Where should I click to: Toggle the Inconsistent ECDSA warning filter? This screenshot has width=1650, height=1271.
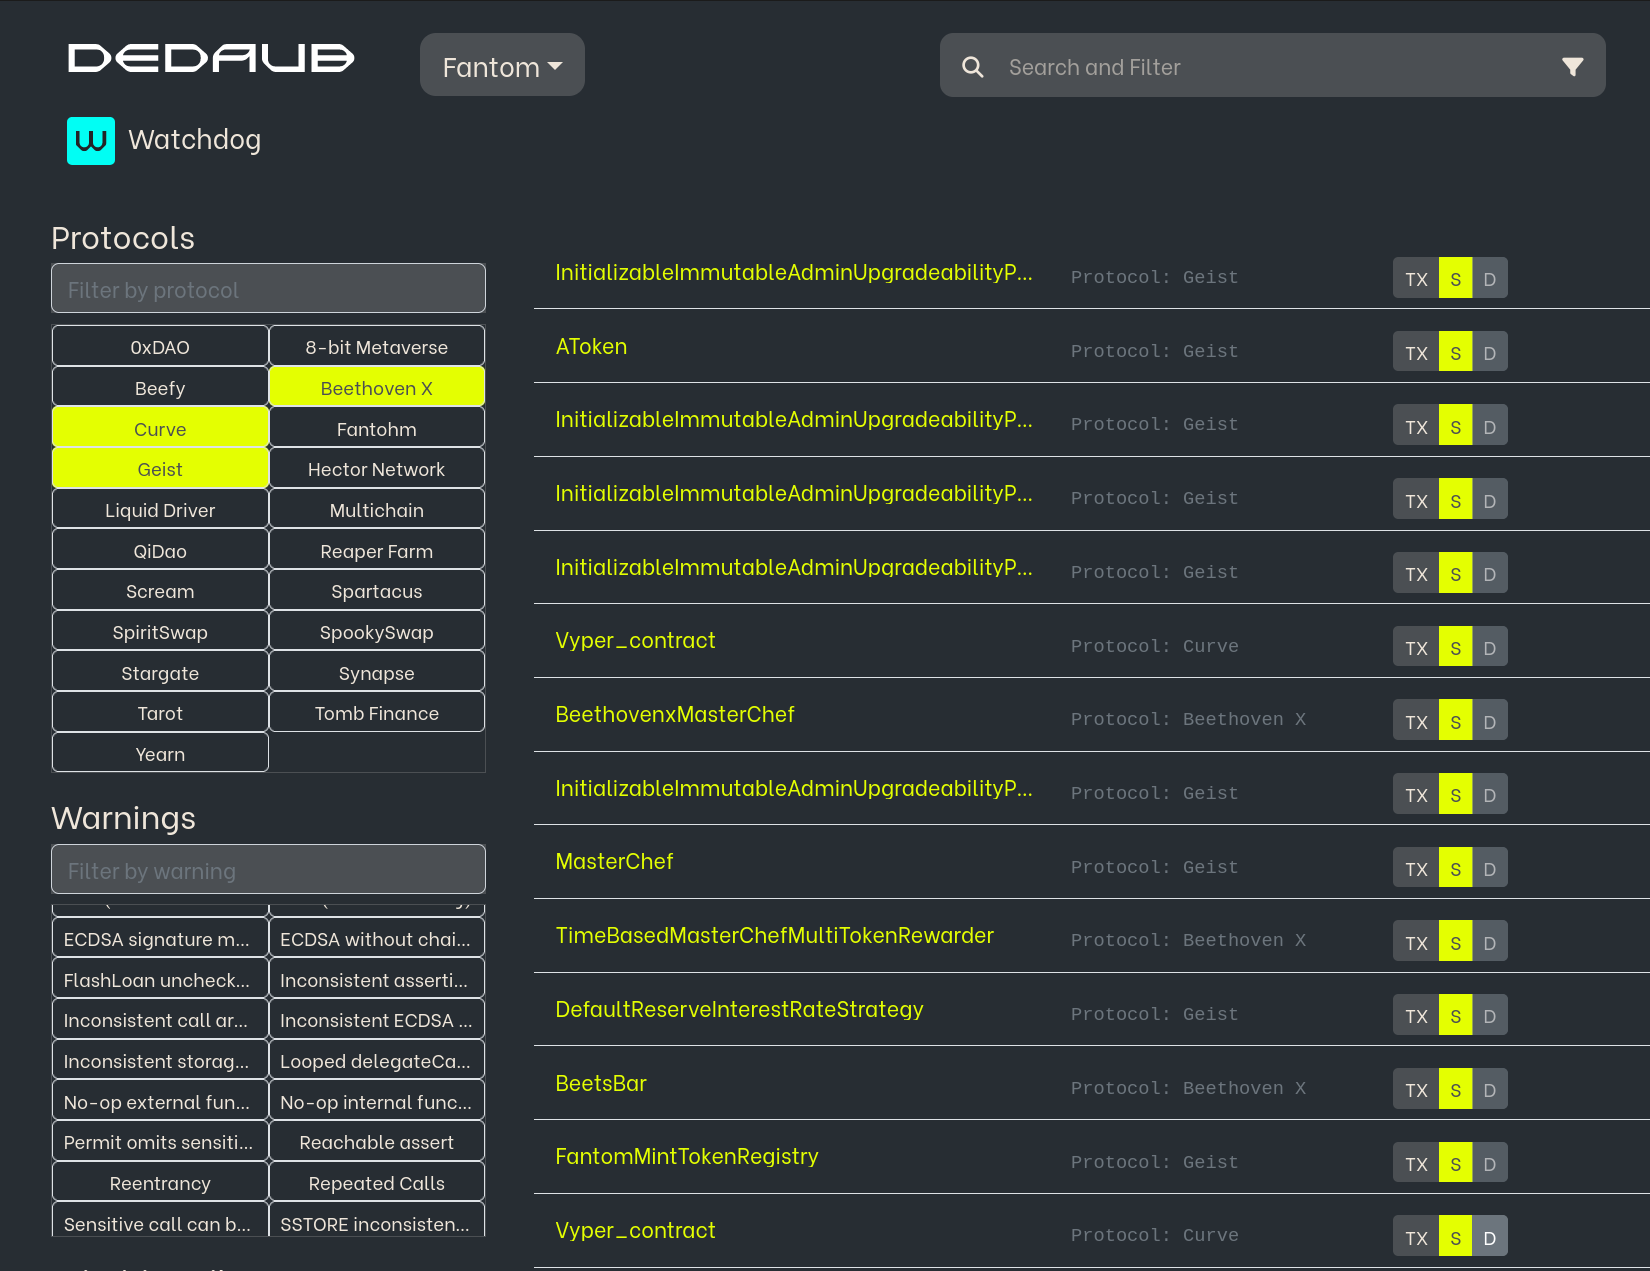pyautogui.click(x=377, y=1020)
